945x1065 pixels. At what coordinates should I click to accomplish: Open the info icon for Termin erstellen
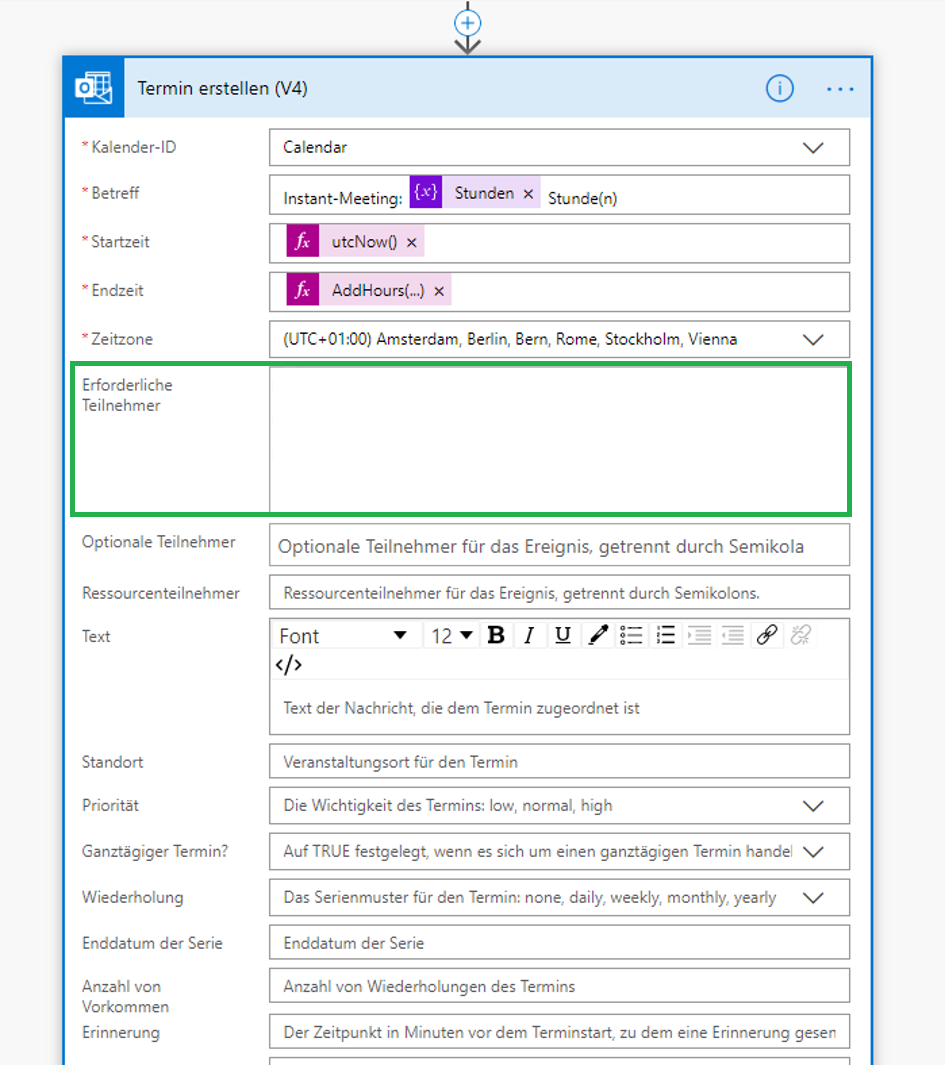tap(779, 88)
